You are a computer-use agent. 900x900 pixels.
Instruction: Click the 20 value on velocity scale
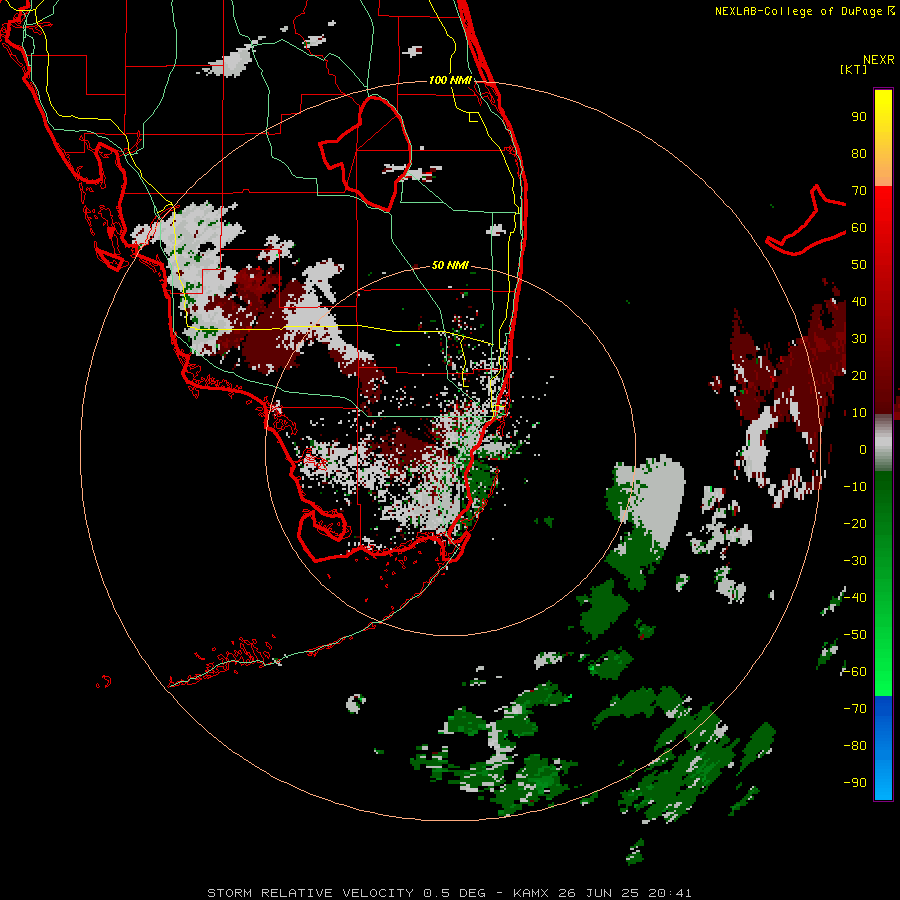pos(859,375)
